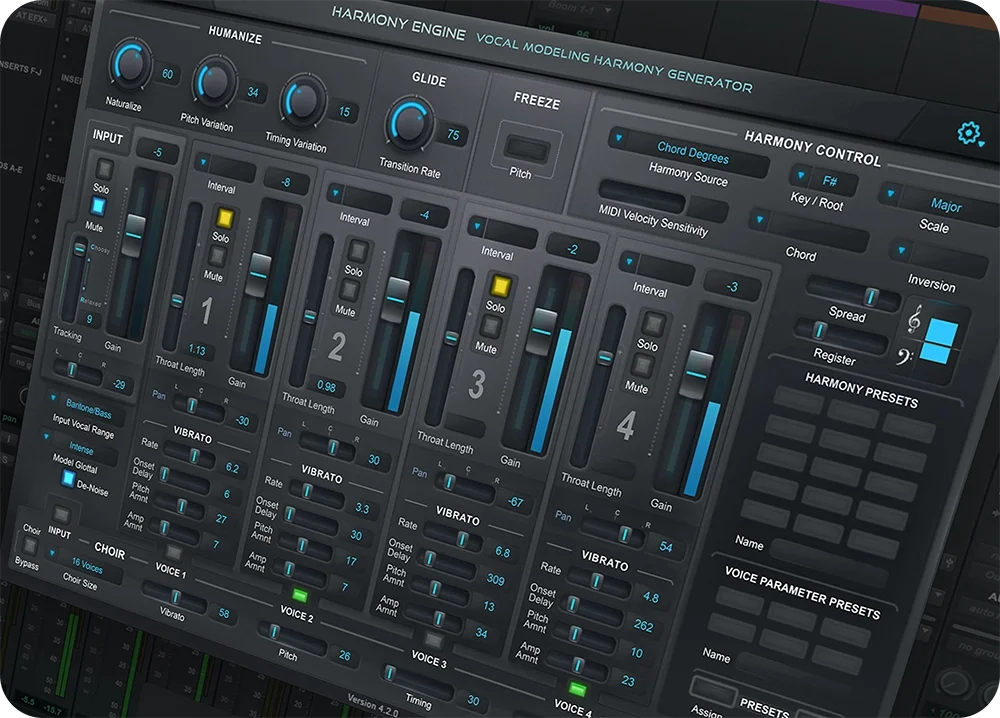Click the Timing Variation knob
The width and height of the screenshot is (1000, 718).
coord(305,100)
